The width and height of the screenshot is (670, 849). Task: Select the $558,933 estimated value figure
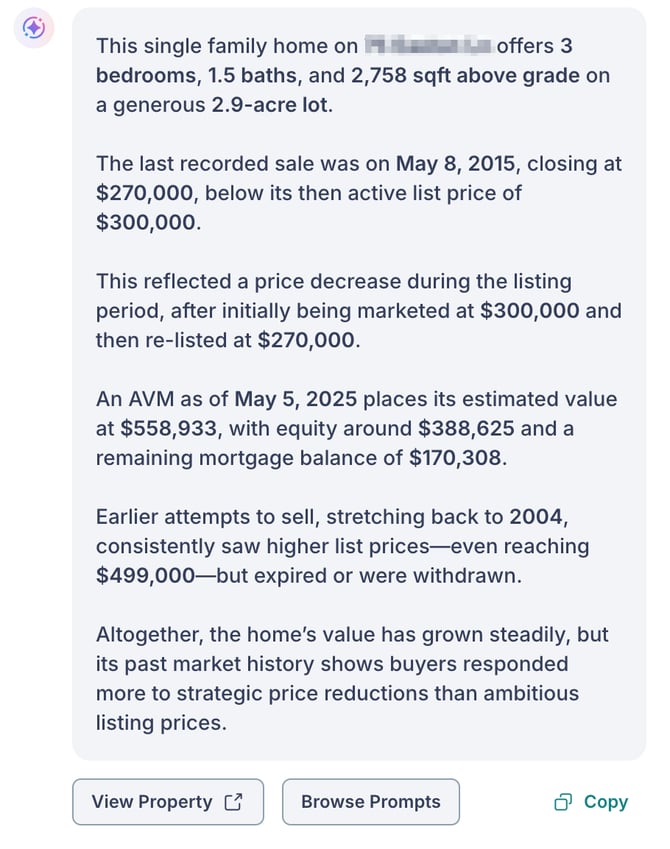point(172,428)
